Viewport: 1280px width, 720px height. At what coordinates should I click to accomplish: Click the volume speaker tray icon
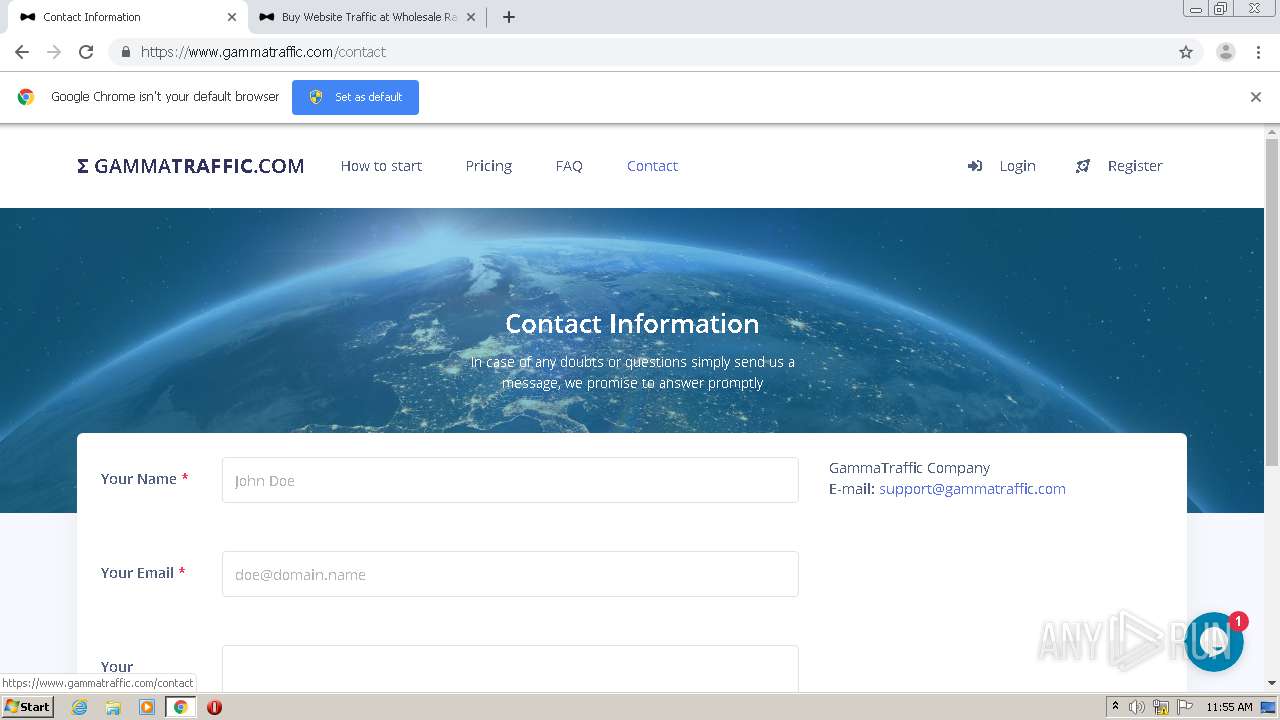coord(1137,707)
